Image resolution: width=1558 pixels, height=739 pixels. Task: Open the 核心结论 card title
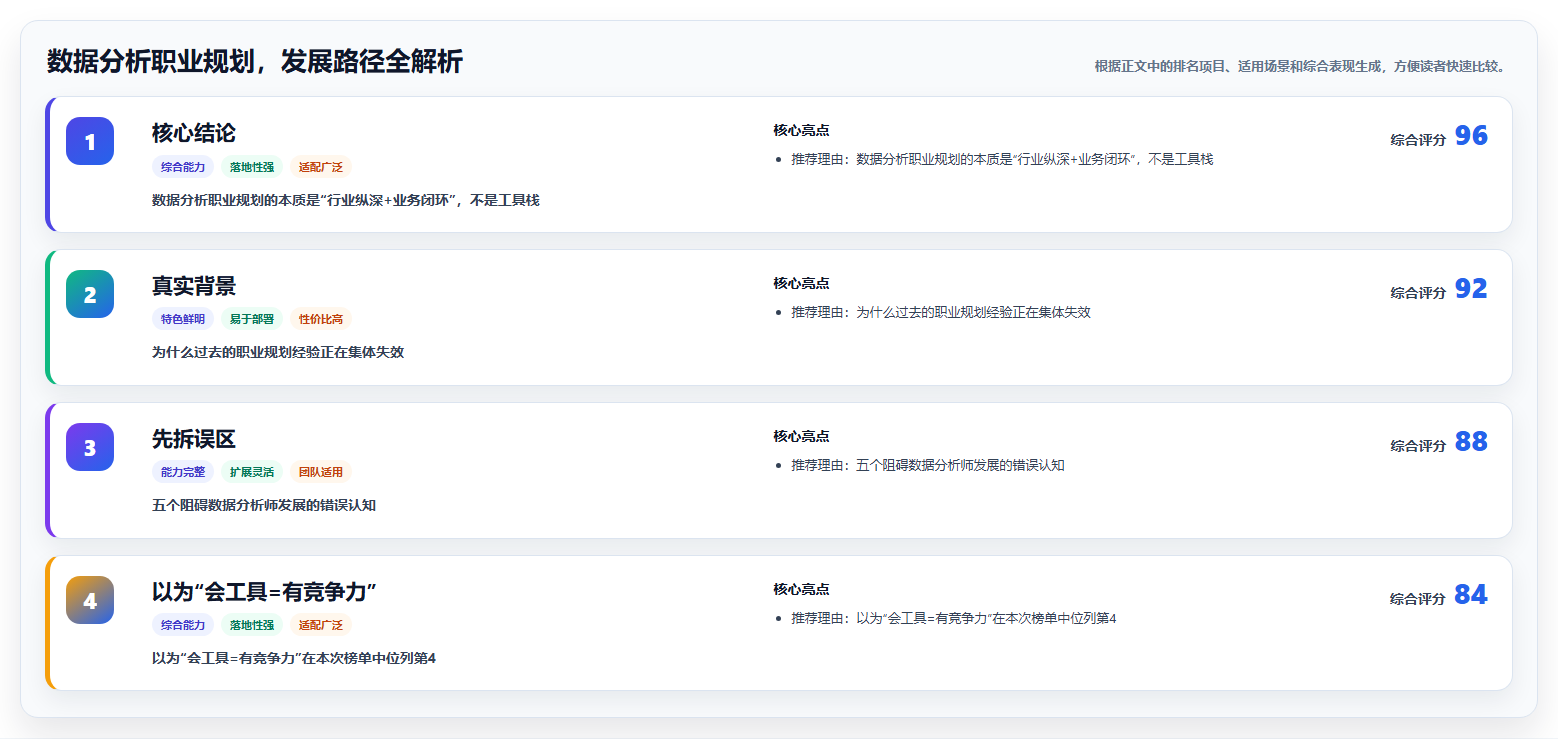click(x=194, y=133)
